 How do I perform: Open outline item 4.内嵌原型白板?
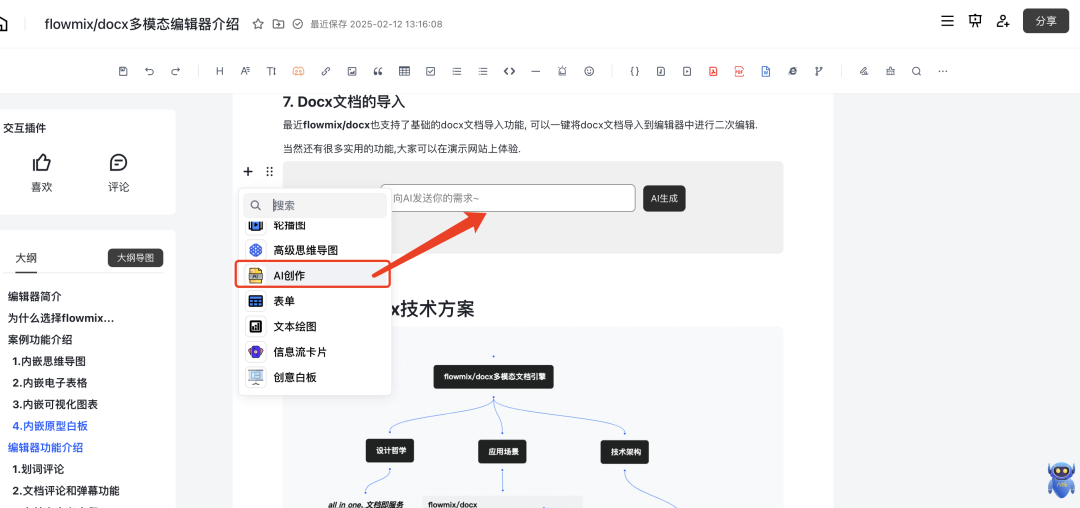[x=50, y=425]
